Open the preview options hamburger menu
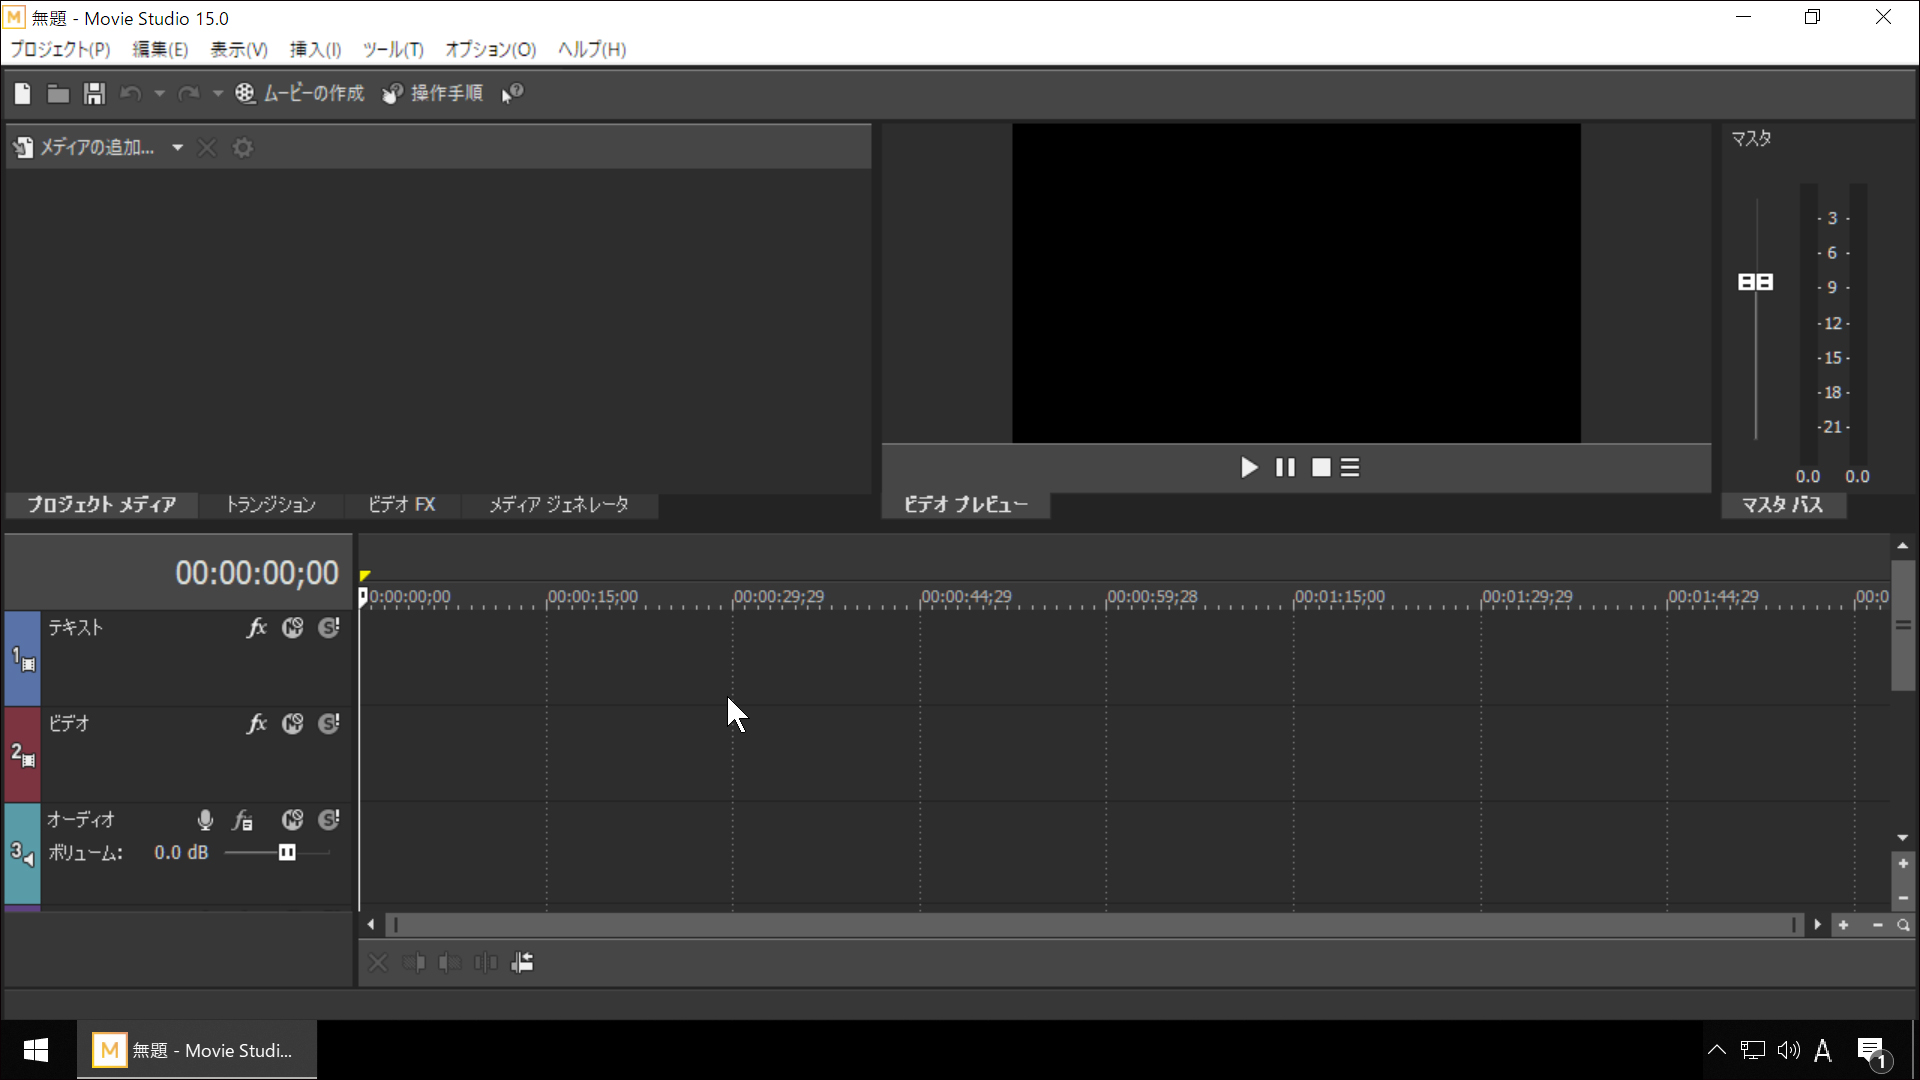1920x1080 pixels. 1350,467
